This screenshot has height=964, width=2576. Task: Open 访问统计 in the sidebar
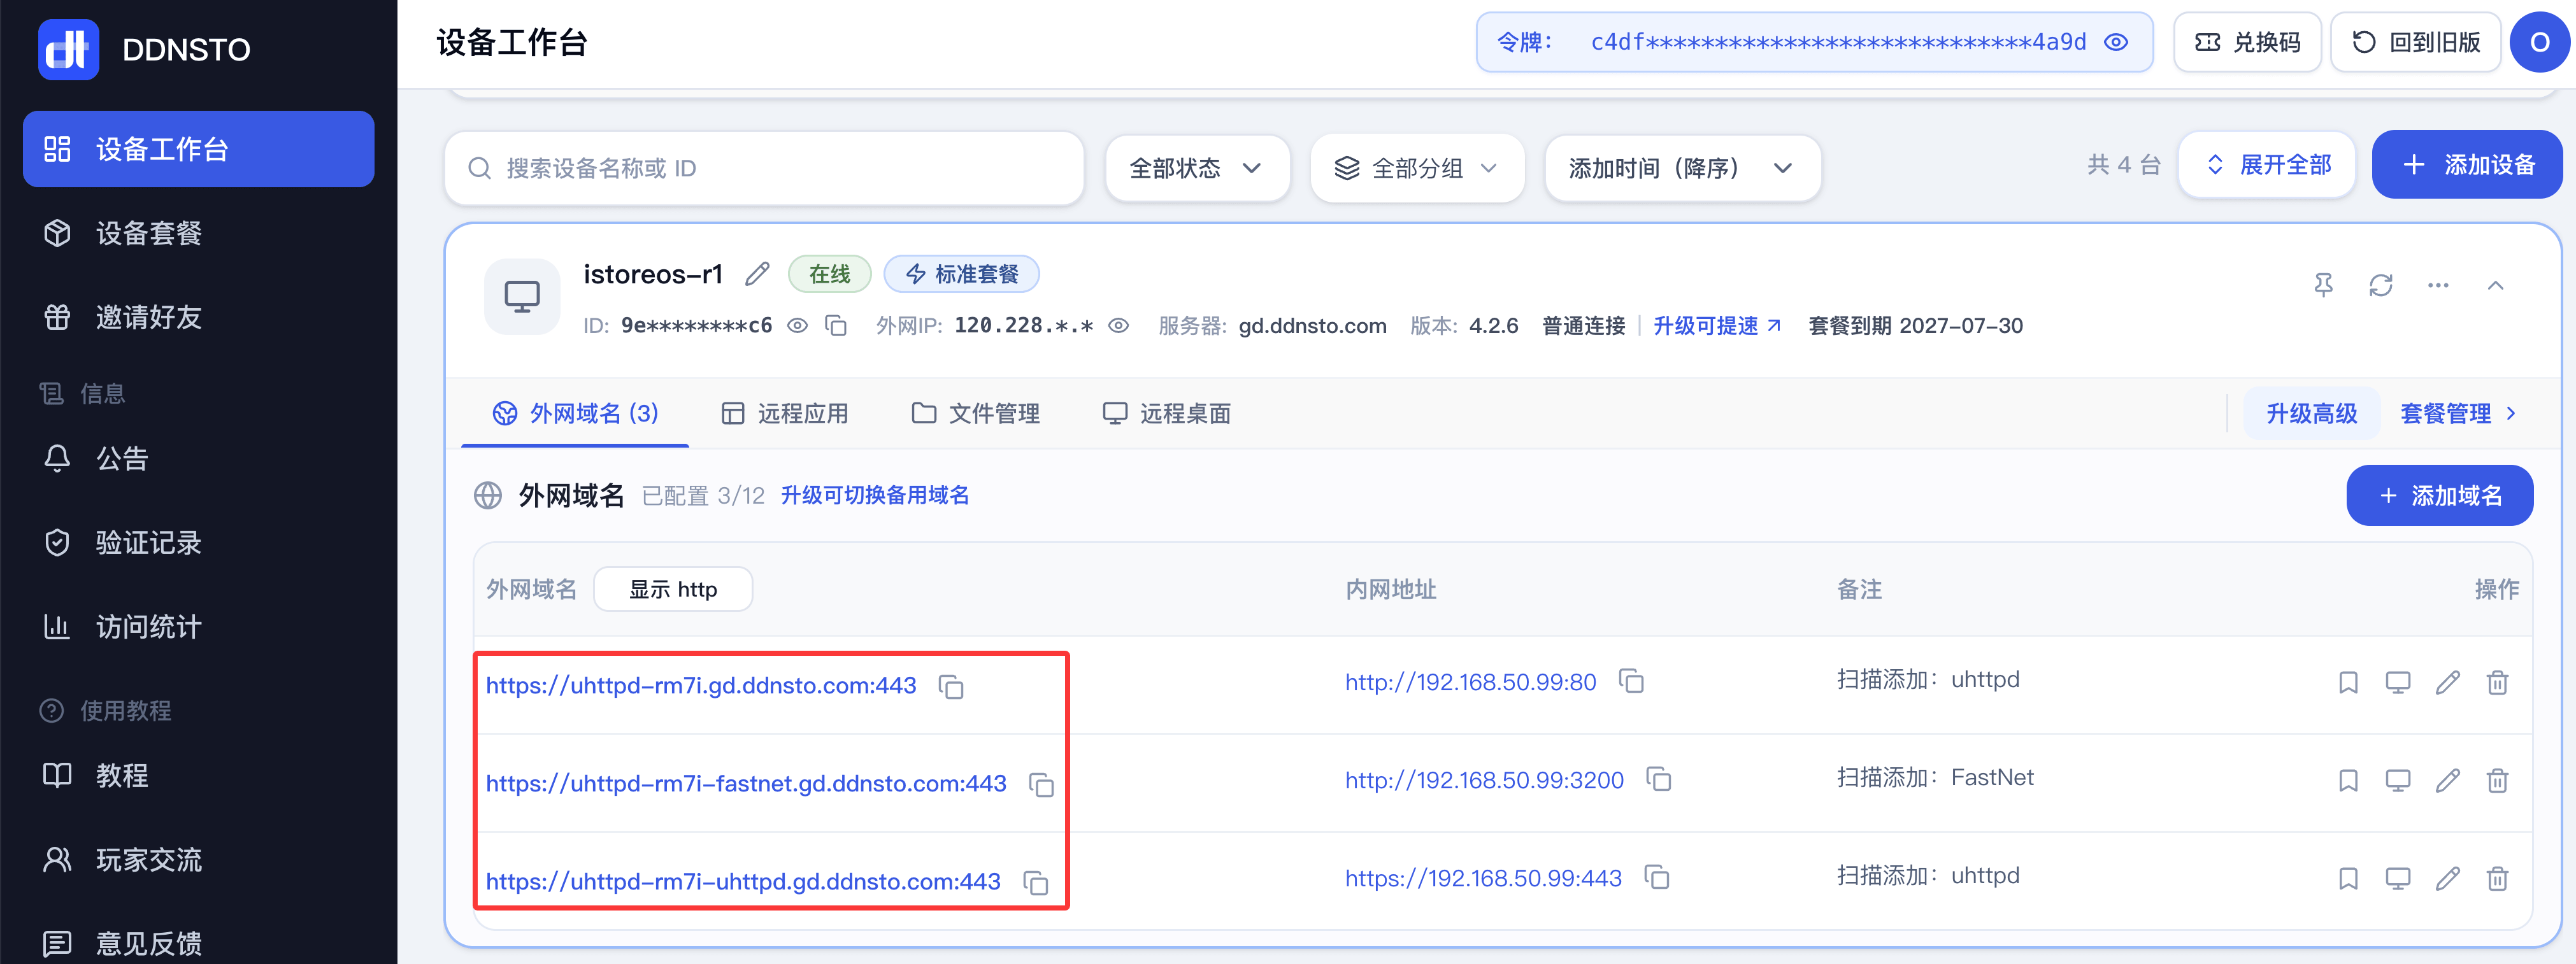(x=198, y=627)
